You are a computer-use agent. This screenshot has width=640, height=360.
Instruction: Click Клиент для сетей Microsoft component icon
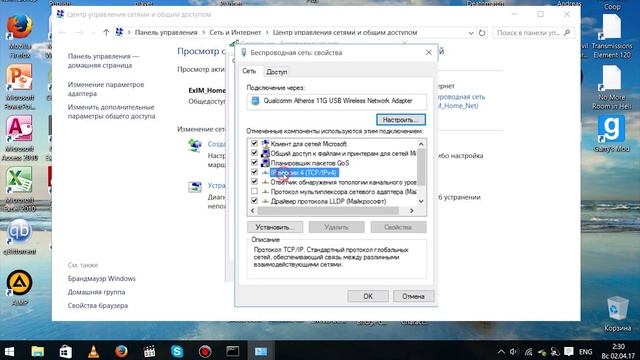(x=265, y=143)
